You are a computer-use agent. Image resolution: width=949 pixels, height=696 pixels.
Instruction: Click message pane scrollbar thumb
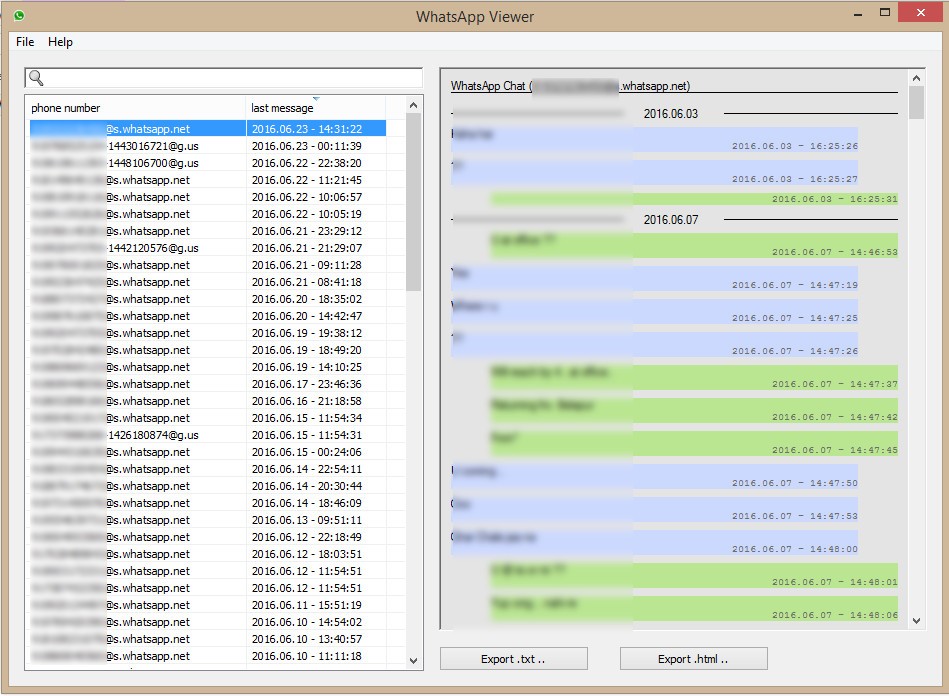click(x=916, y=103)
